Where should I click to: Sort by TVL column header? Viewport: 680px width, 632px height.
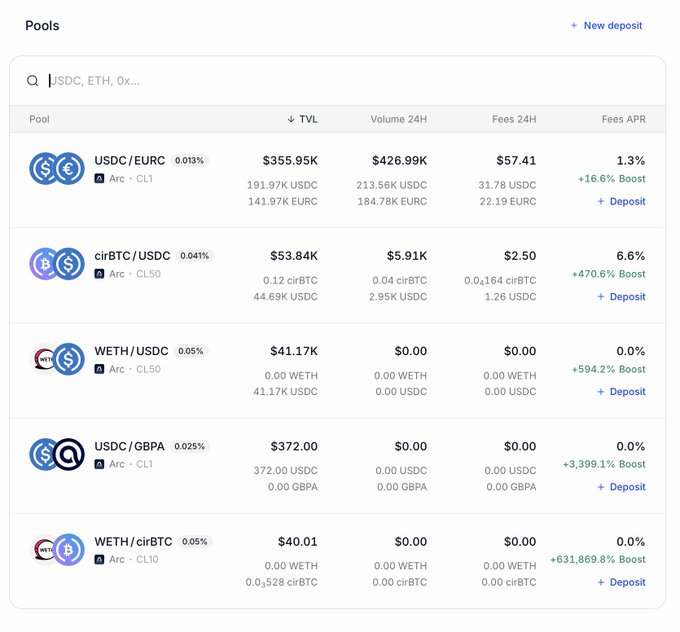point(303,119)
